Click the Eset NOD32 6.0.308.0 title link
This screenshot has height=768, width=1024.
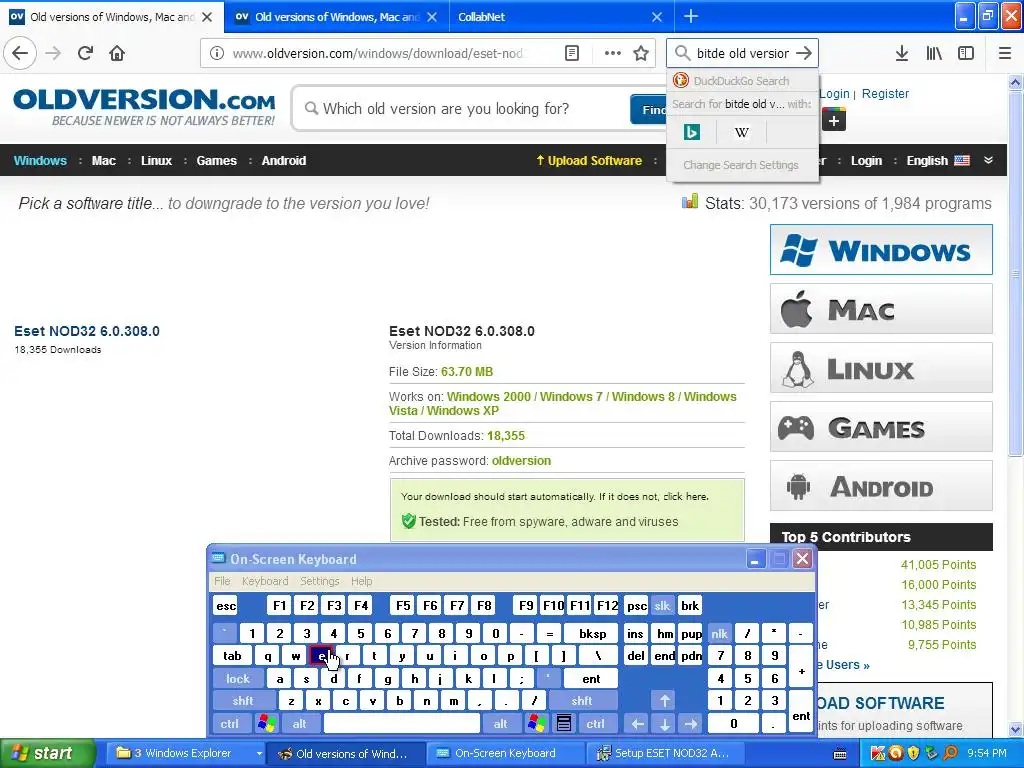pyautogui.click(x=87, y=331)
